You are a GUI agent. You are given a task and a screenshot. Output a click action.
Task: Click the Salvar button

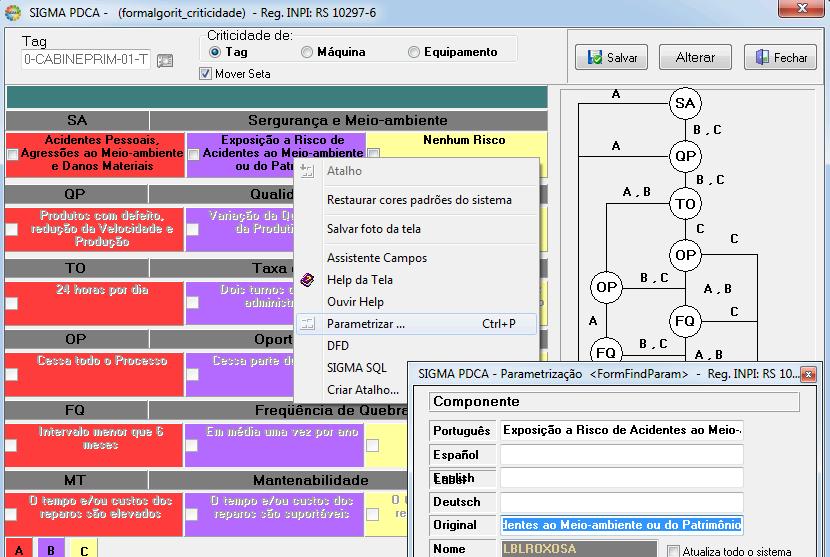tap(611, 57)
